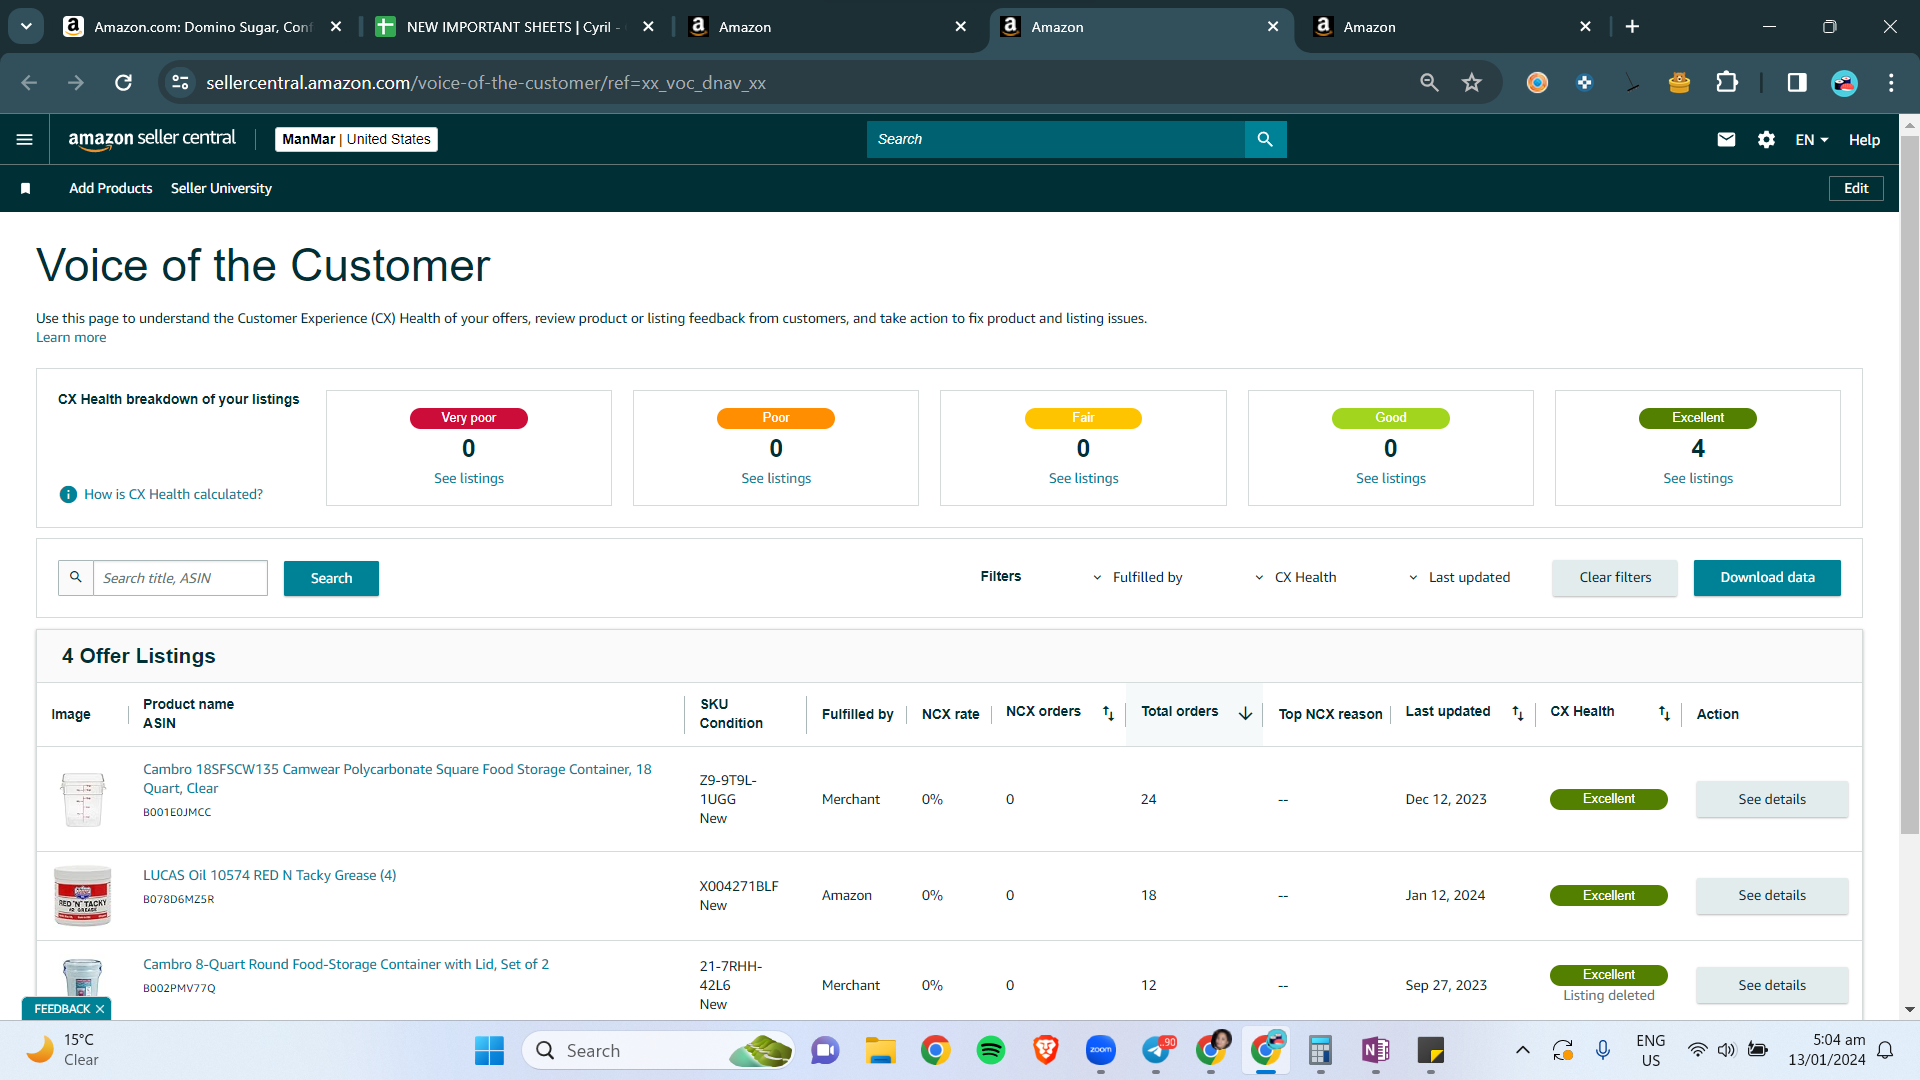The image size is (1920, 1080).
Task: See details for the LUCAS Oil grease listing
Action: click(1772, 896)
